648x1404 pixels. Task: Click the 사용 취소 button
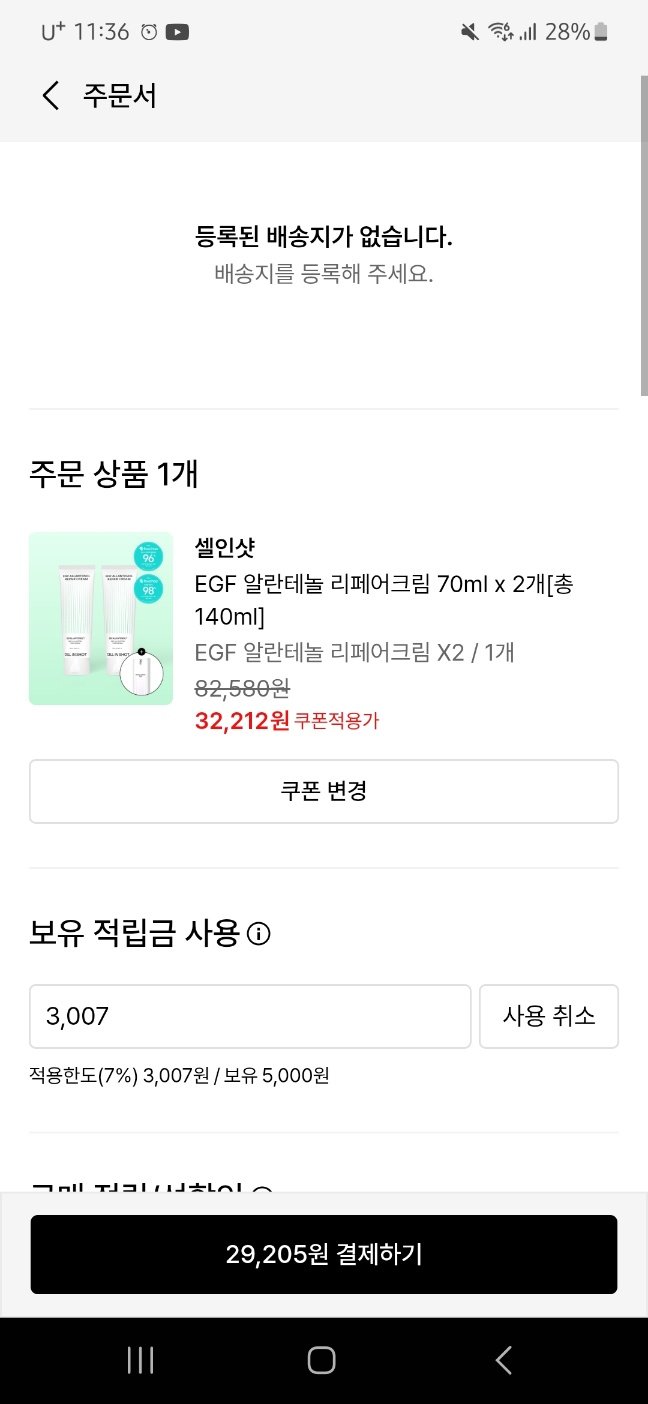[549, 1016]
